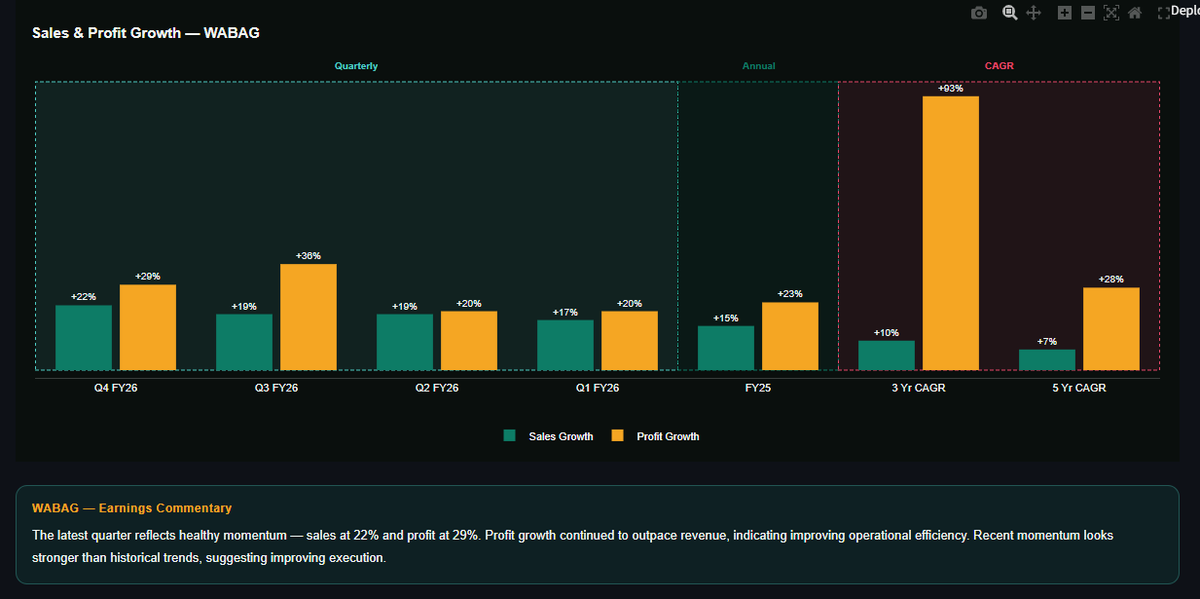
Task: Click the +93% value label
Action: [x=950, y=88]
